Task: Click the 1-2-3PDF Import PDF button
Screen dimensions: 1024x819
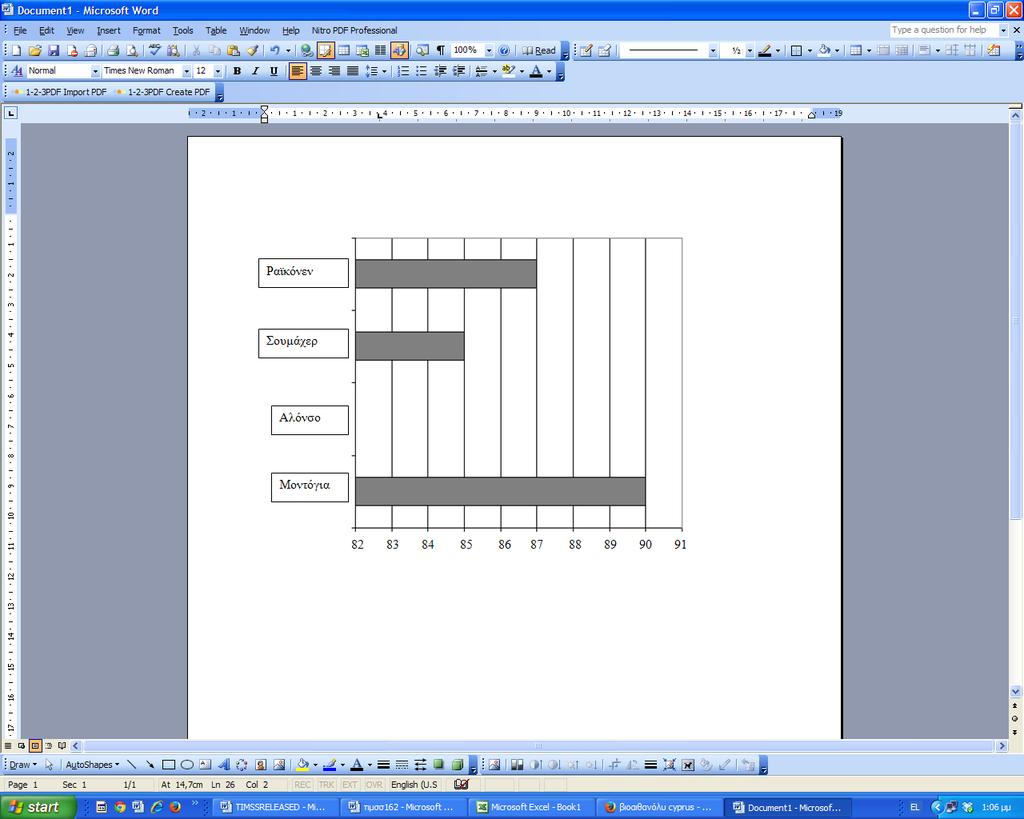Action: 59,92
